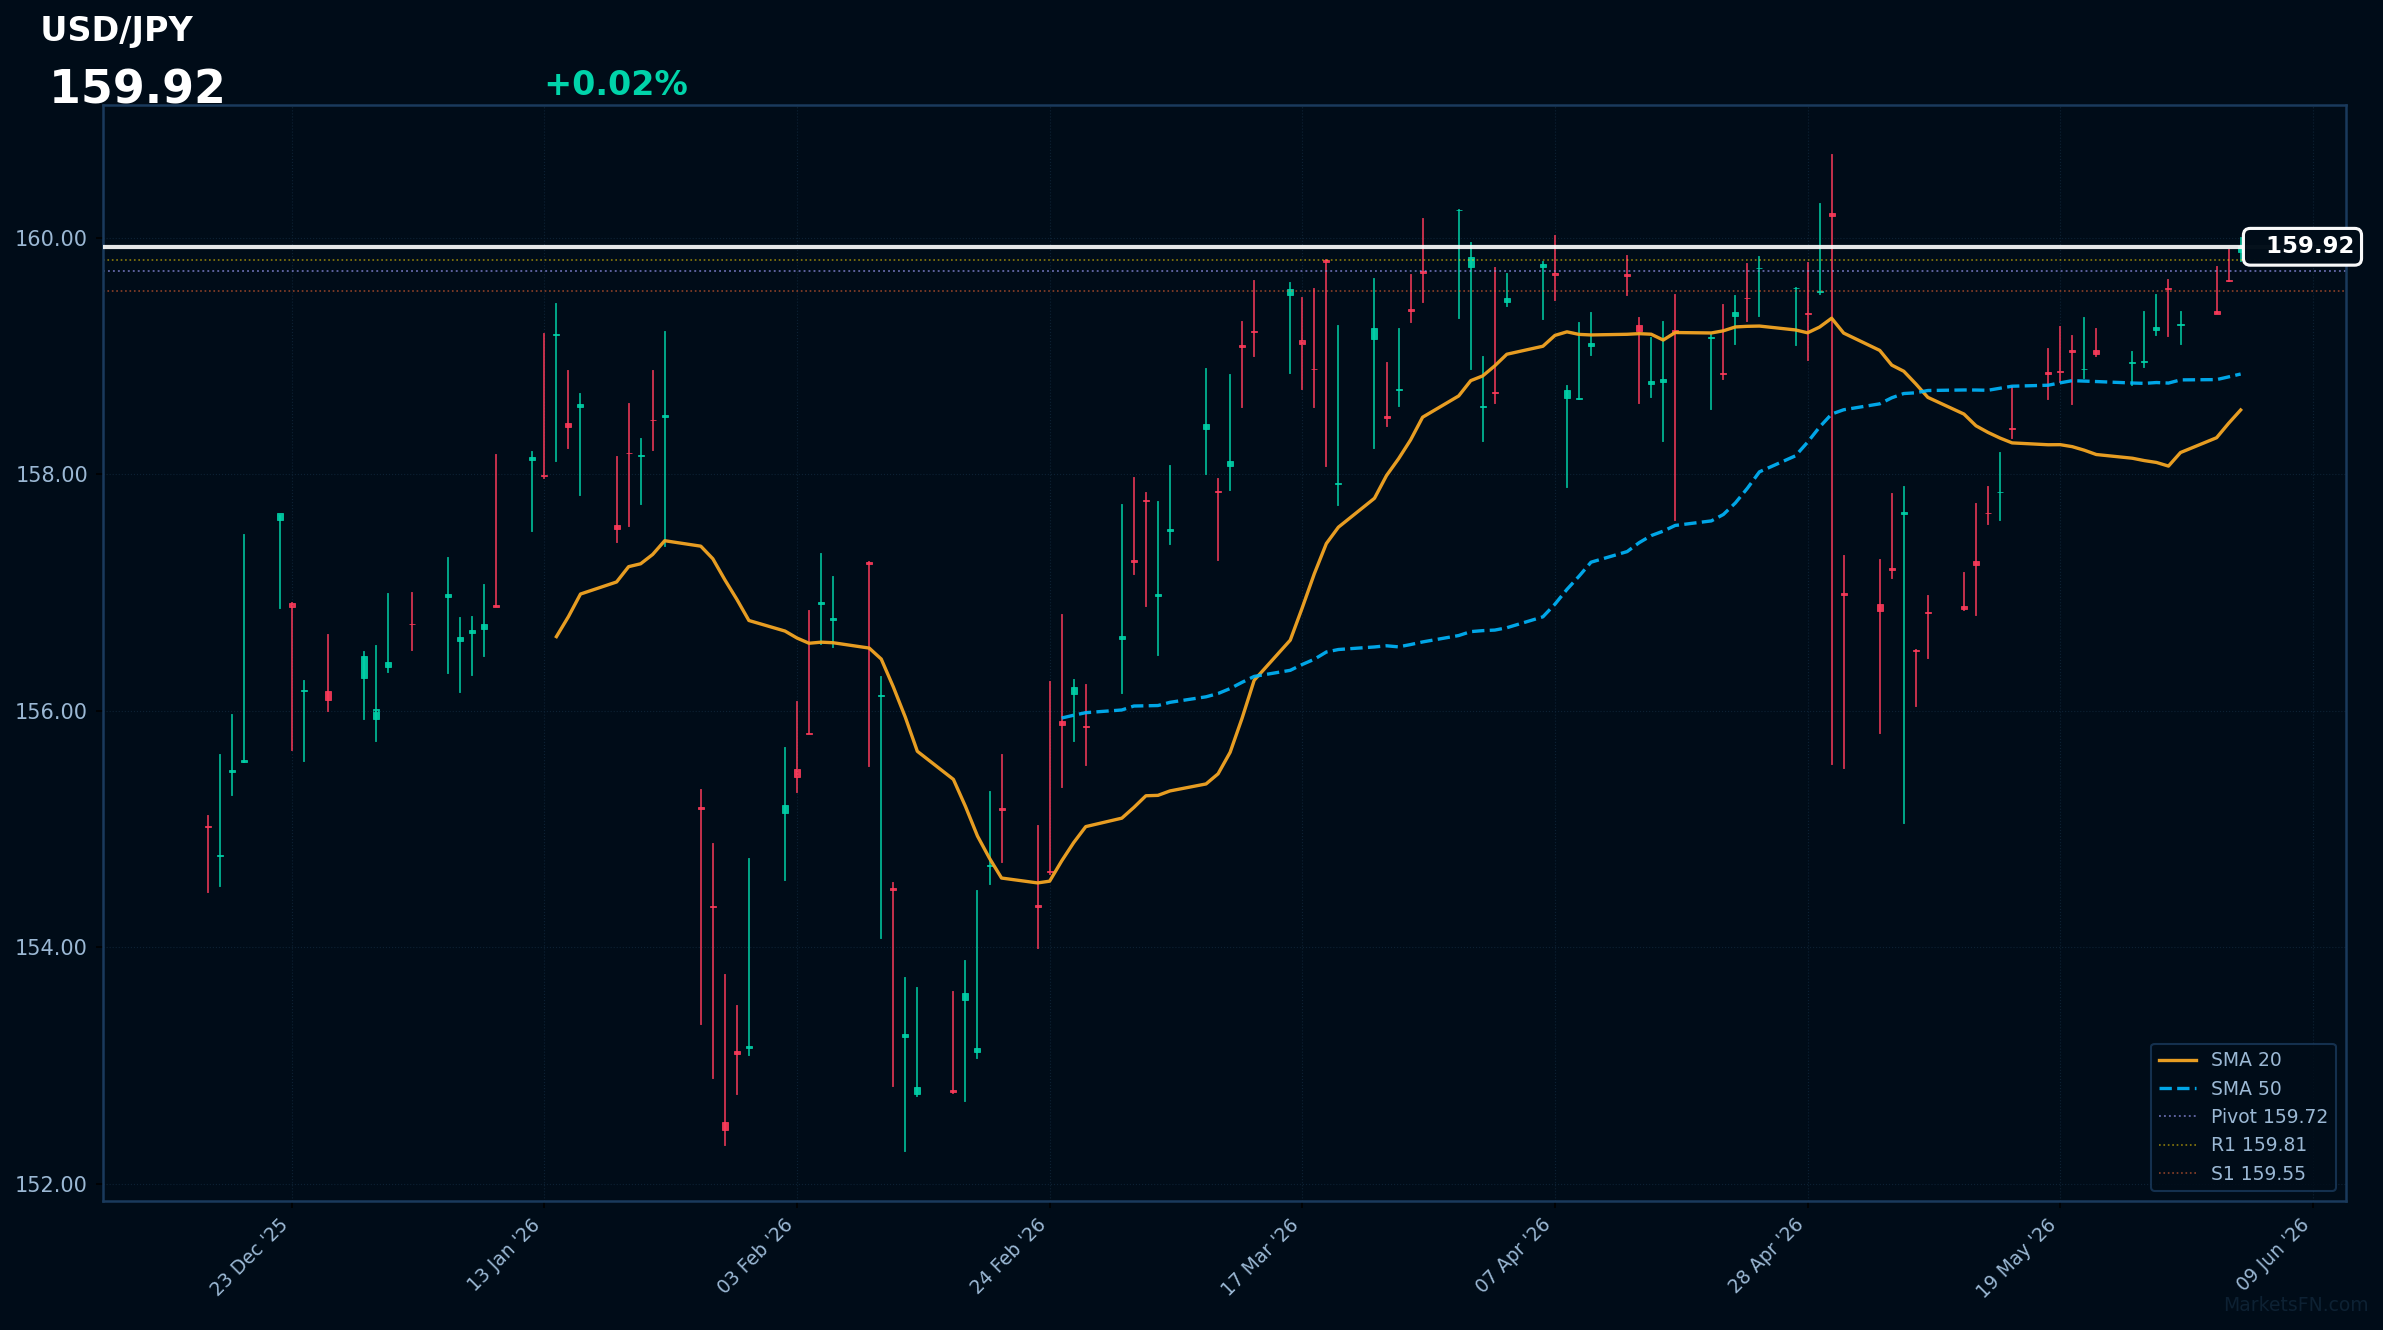Click the 07 Apr '26 date label

click(1513, 1255)
